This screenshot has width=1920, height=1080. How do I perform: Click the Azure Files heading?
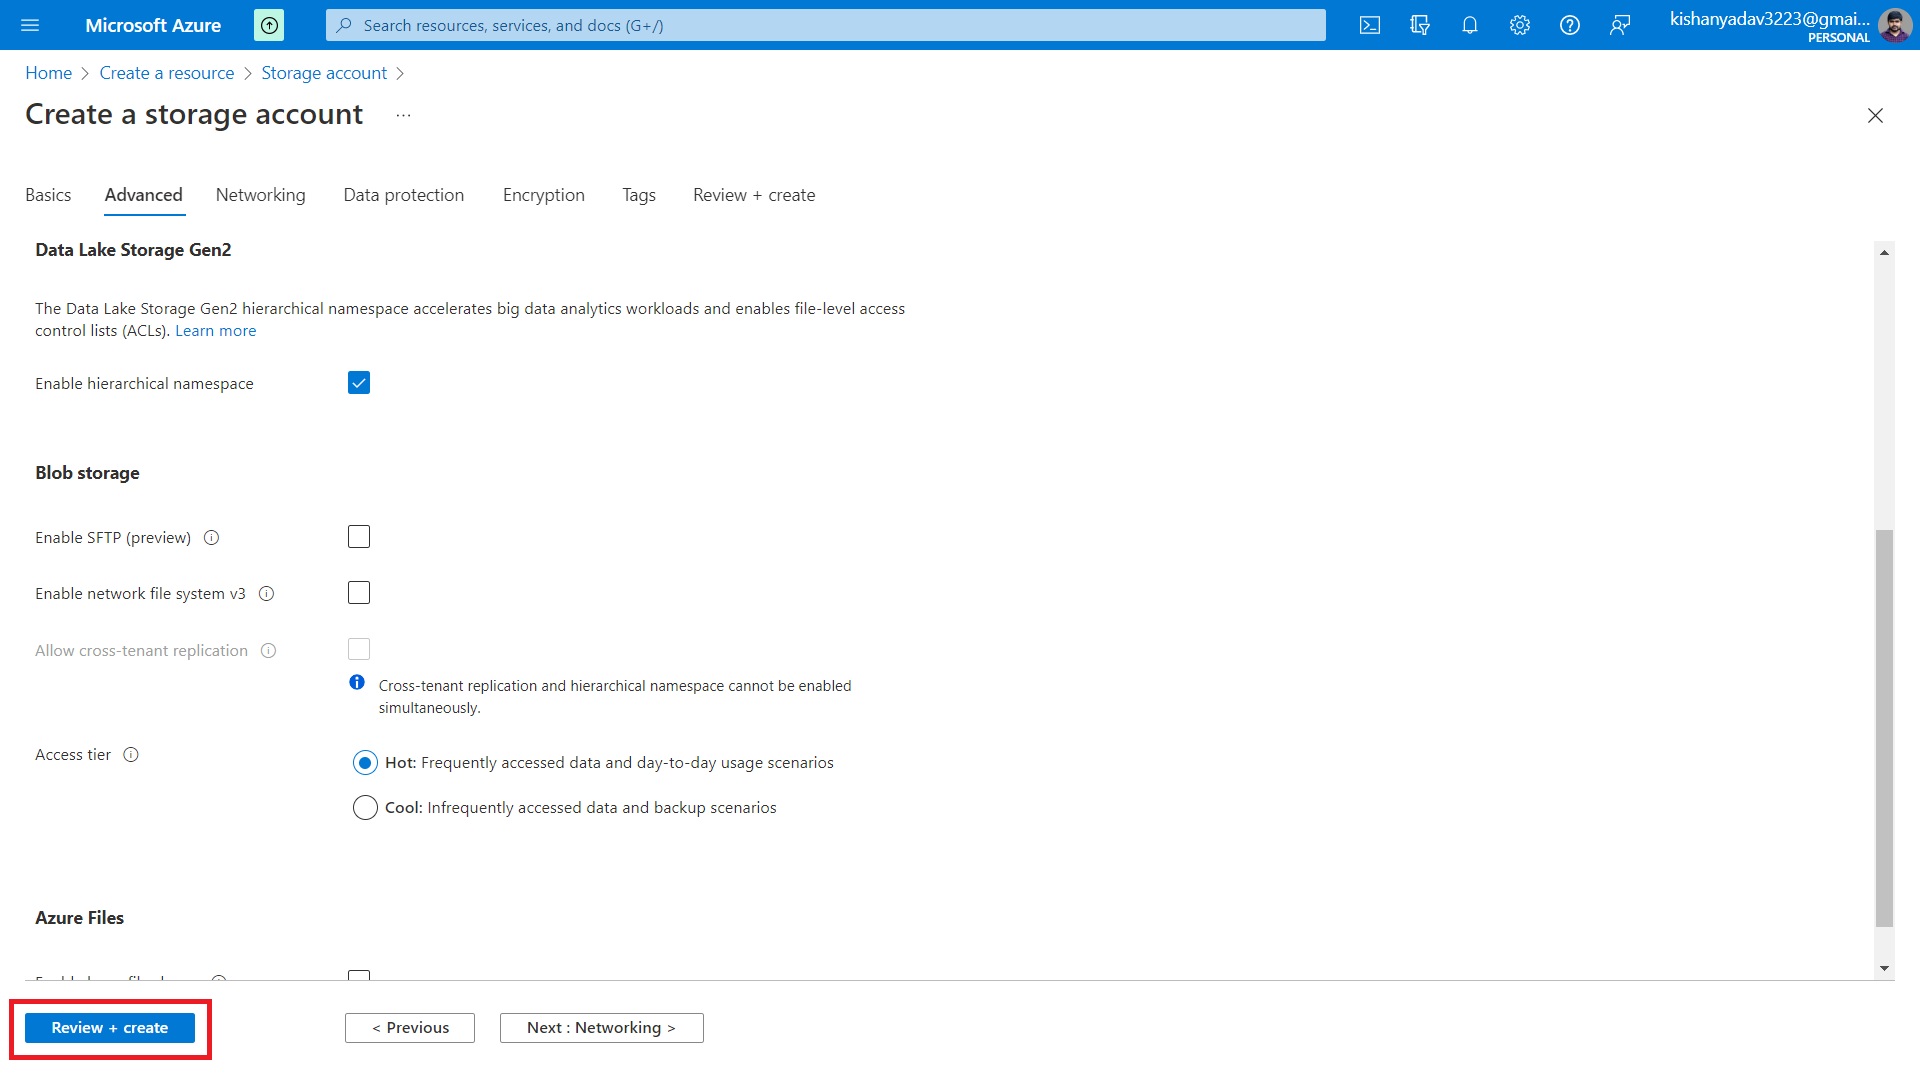(79, 918)
